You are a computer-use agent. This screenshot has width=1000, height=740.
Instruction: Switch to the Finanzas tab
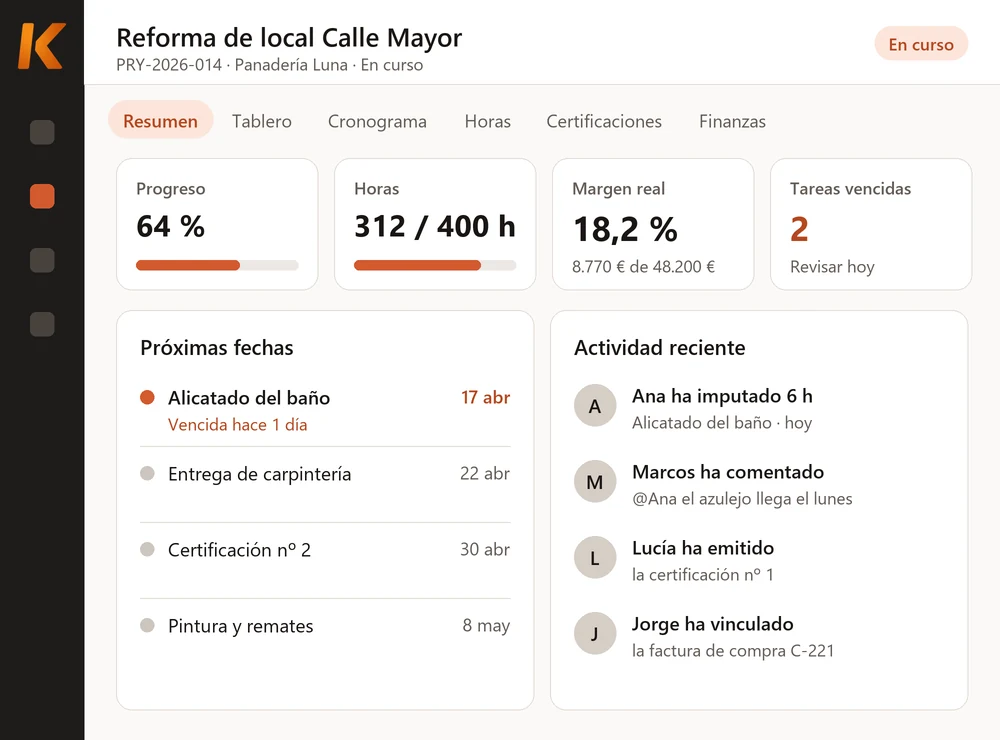[732, 121]
